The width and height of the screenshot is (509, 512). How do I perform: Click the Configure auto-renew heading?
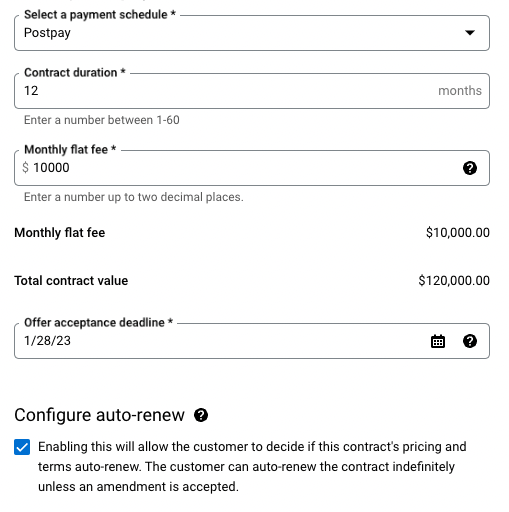(x=99, y=415)
